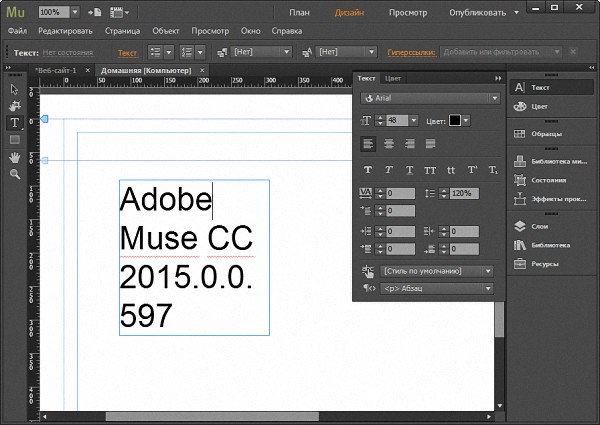Image resolution: width=600 pixels, height=425 pixels.
Task: Switch to Дизайн view
Action: pos(349,13)
